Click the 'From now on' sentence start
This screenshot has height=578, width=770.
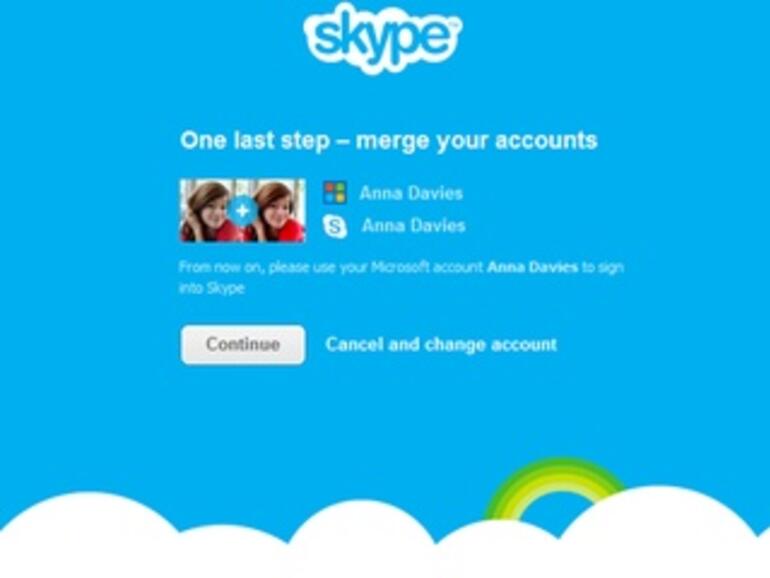(x=220, y=267)
